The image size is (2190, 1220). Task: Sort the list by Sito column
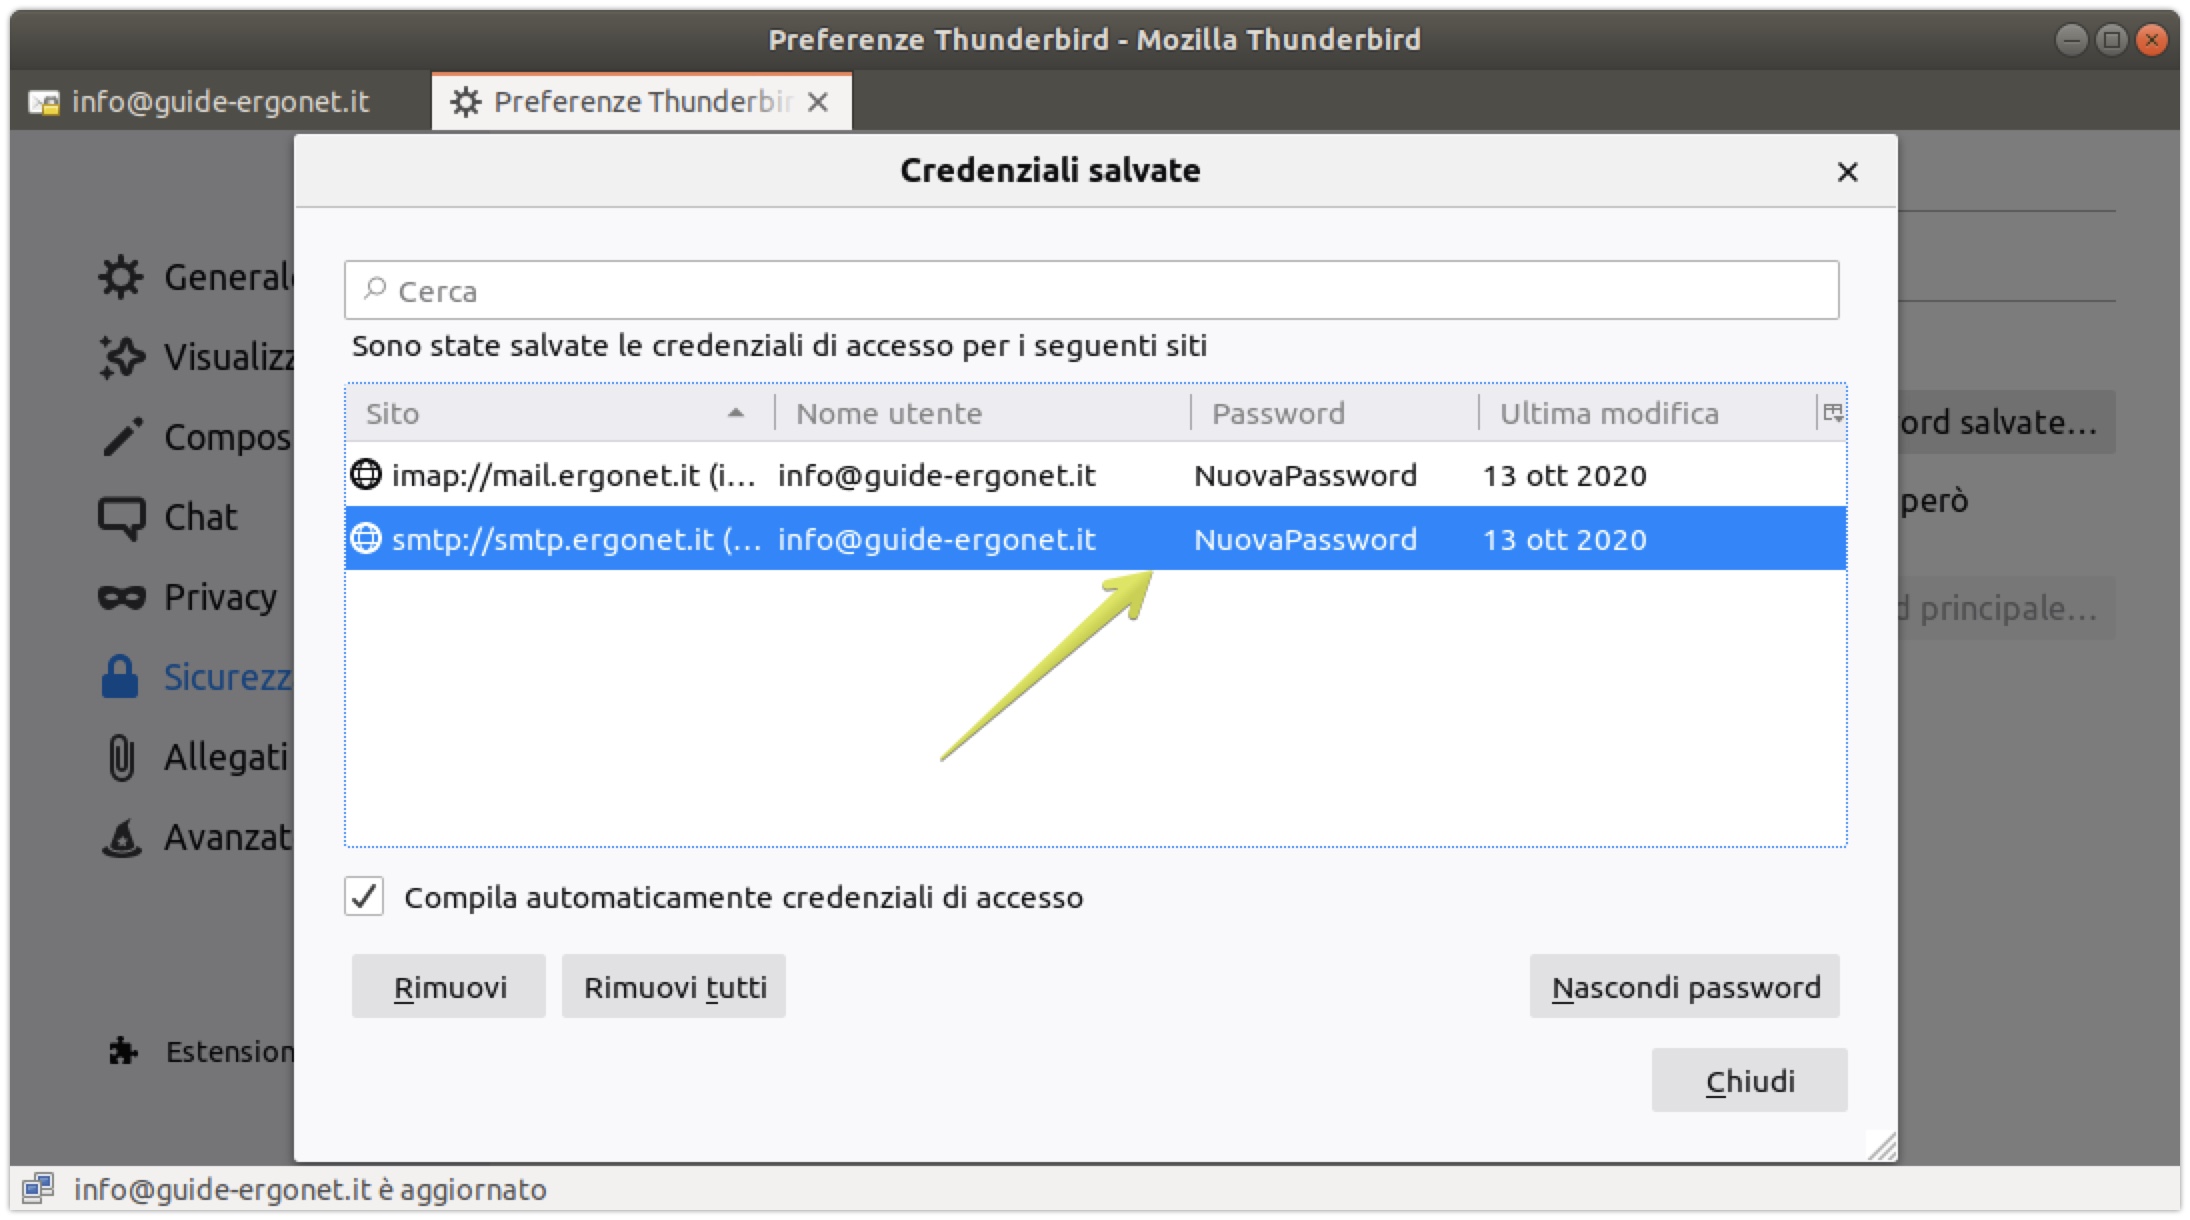click(560, 413)
